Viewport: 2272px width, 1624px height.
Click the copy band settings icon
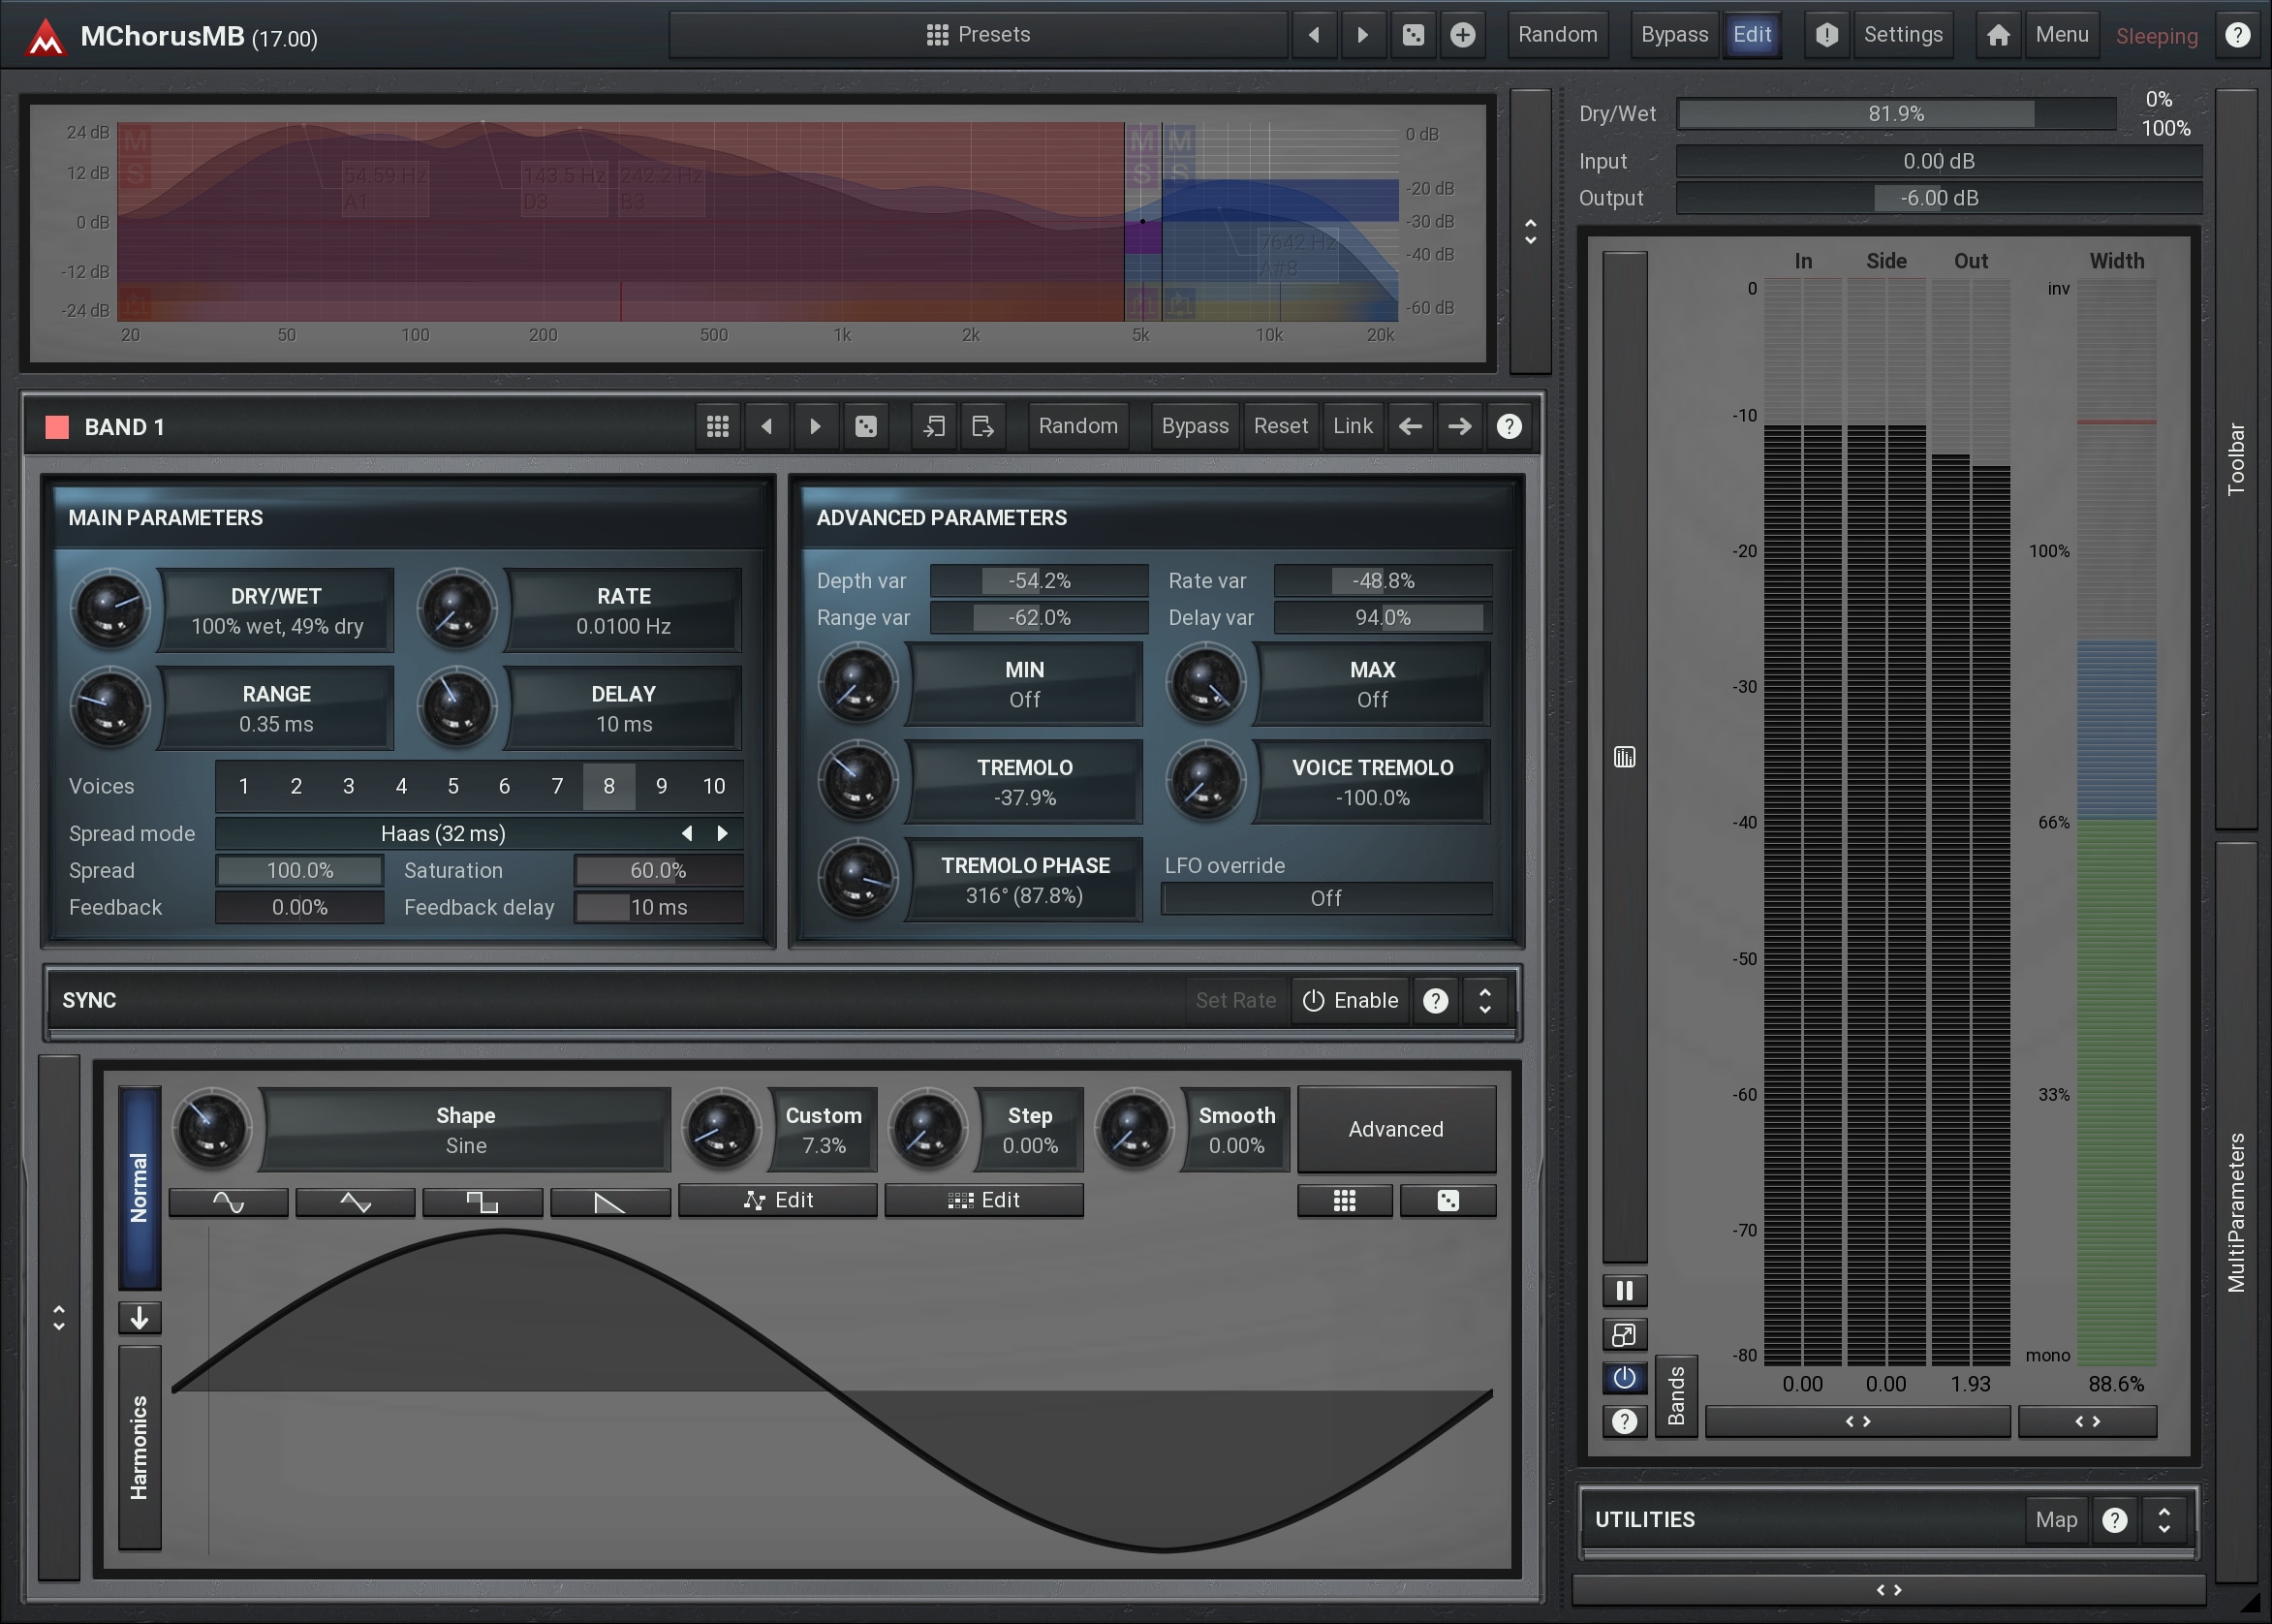pyautogui.click(x=934, y=427)
